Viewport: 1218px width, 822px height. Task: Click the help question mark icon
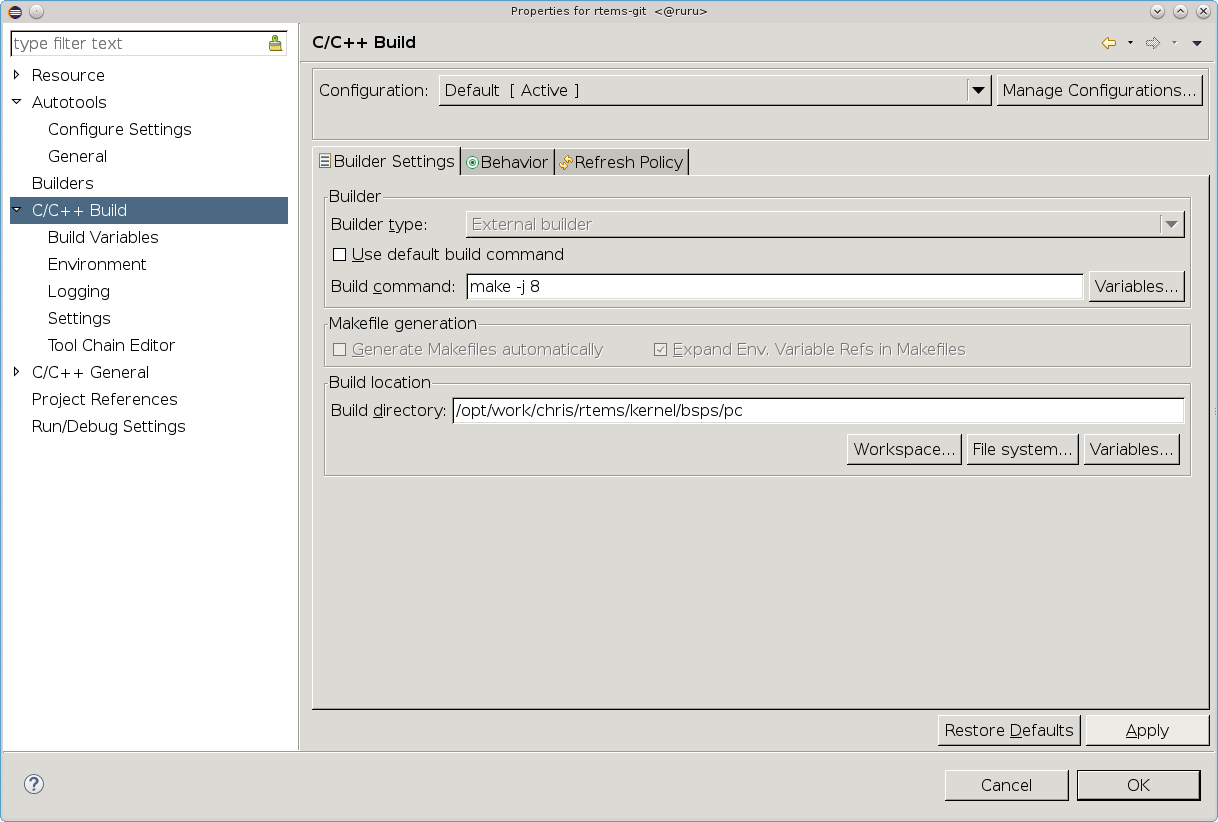[34, 784]
